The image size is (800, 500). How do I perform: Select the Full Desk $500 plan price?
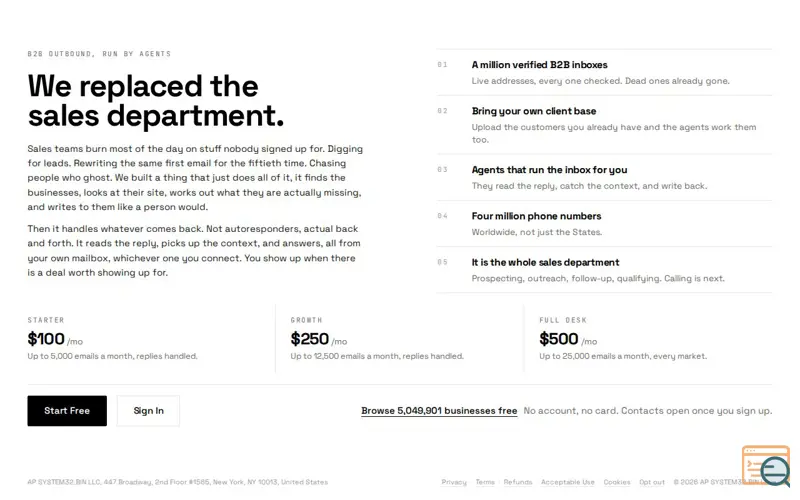[558, 339]
